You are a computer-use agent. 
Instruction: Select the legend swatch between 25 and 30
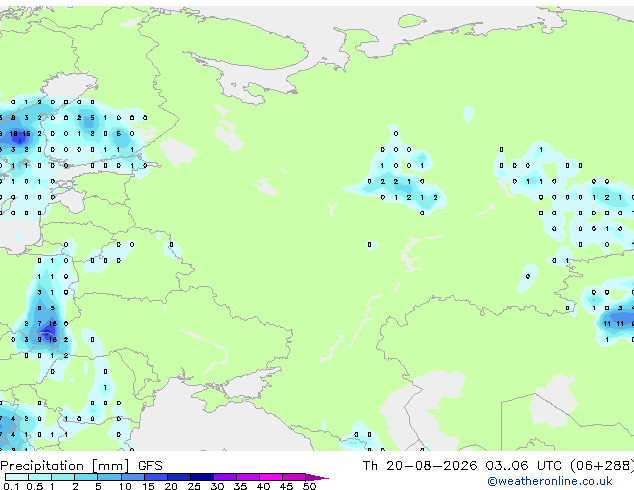(202, 477)
